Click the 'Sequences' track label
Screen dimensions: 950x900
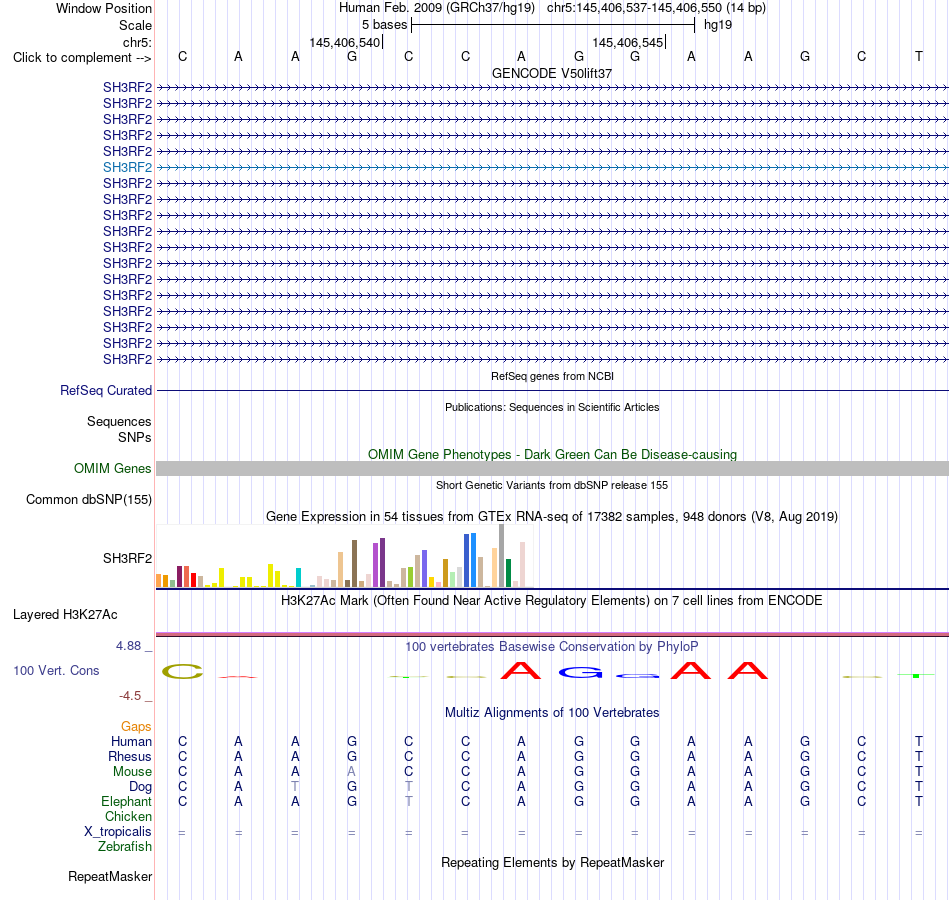[x=119, y=421]
